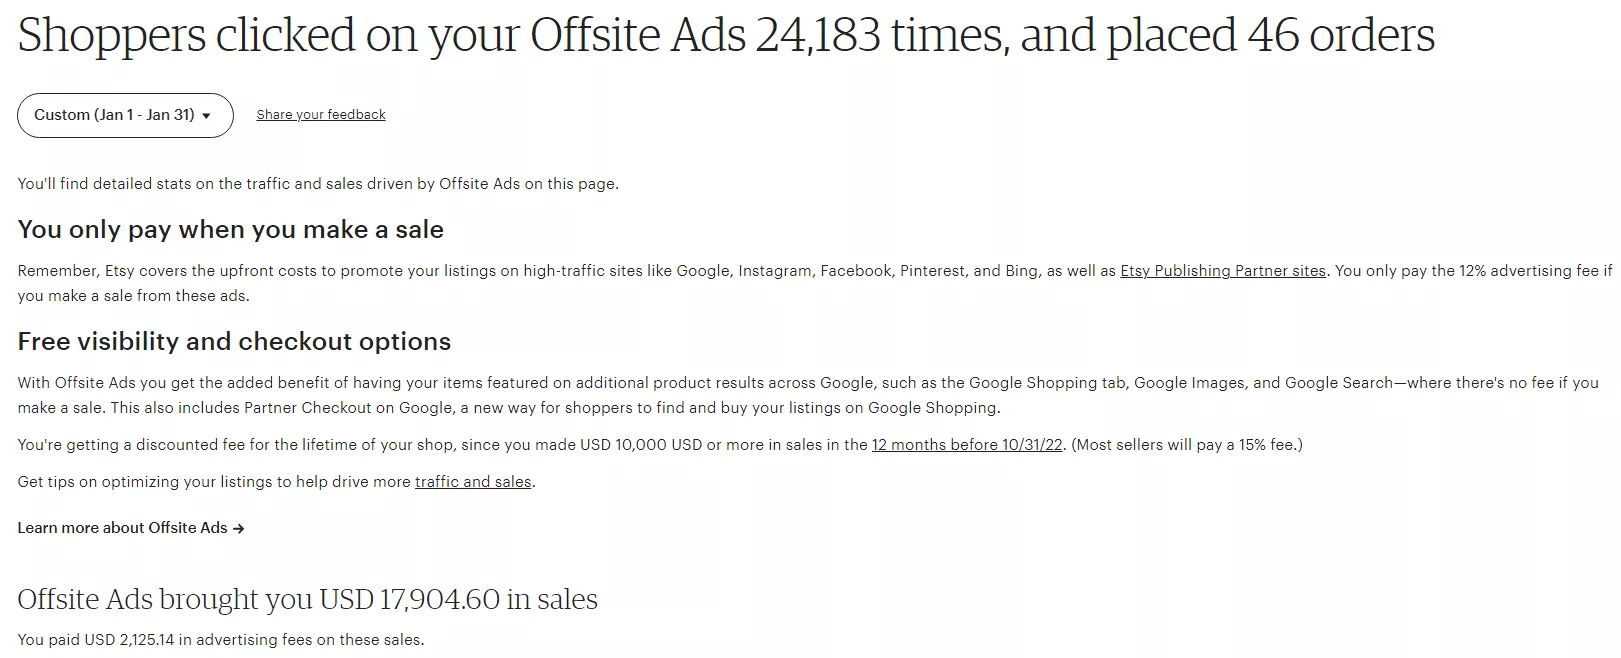
Task: Open the Custom (Jan 1 - Jan 31) date dropdown
Action: (125, 115)
